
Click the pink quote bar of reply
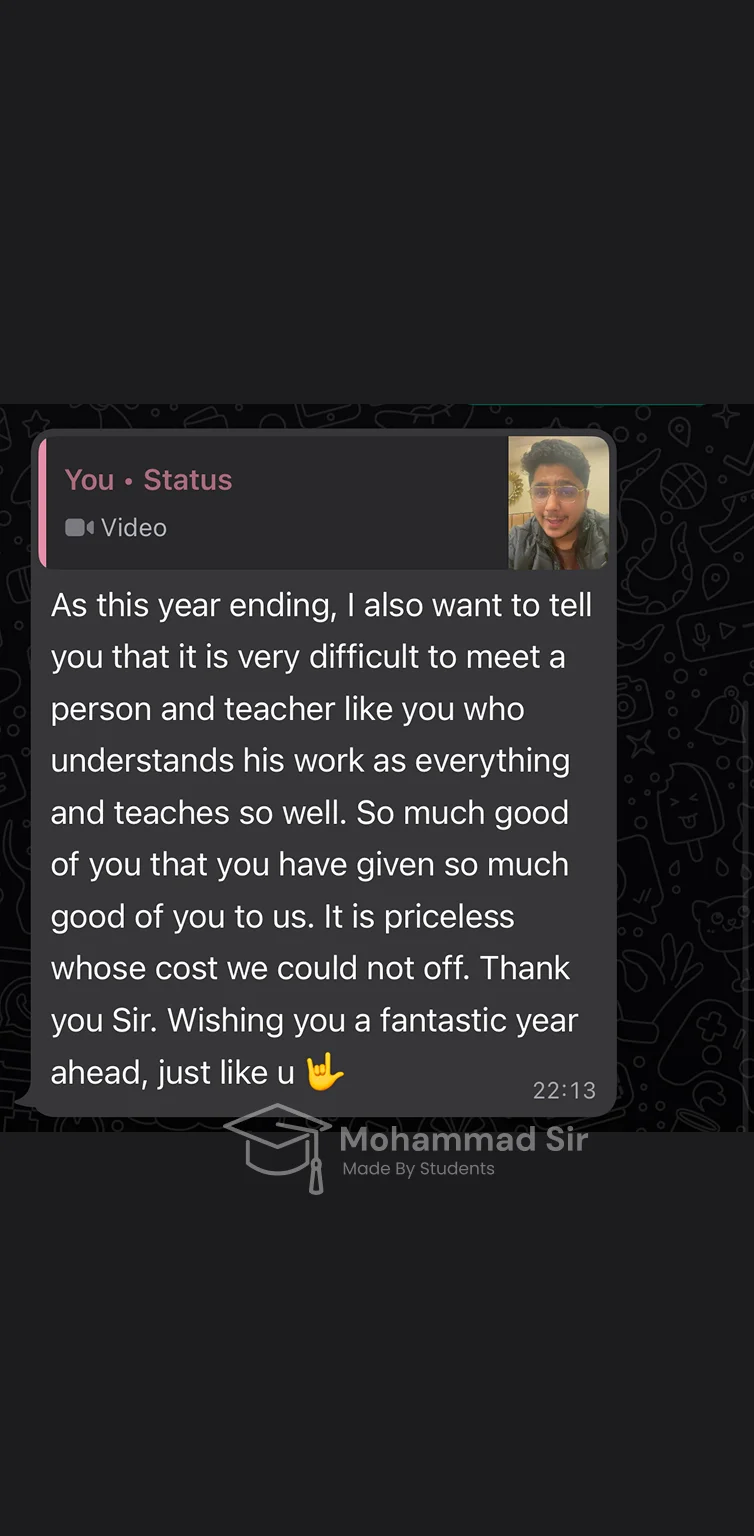pos(42,503)
